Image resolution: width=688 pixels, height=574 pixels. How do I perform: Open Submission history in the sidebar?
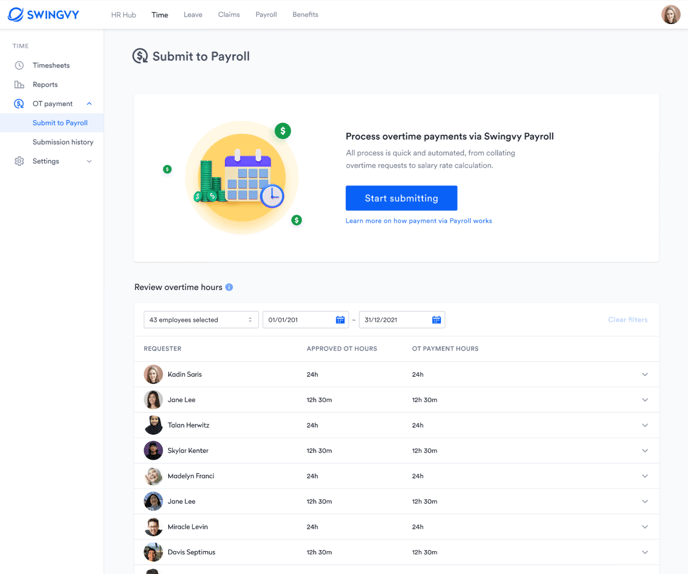point(63,142)
